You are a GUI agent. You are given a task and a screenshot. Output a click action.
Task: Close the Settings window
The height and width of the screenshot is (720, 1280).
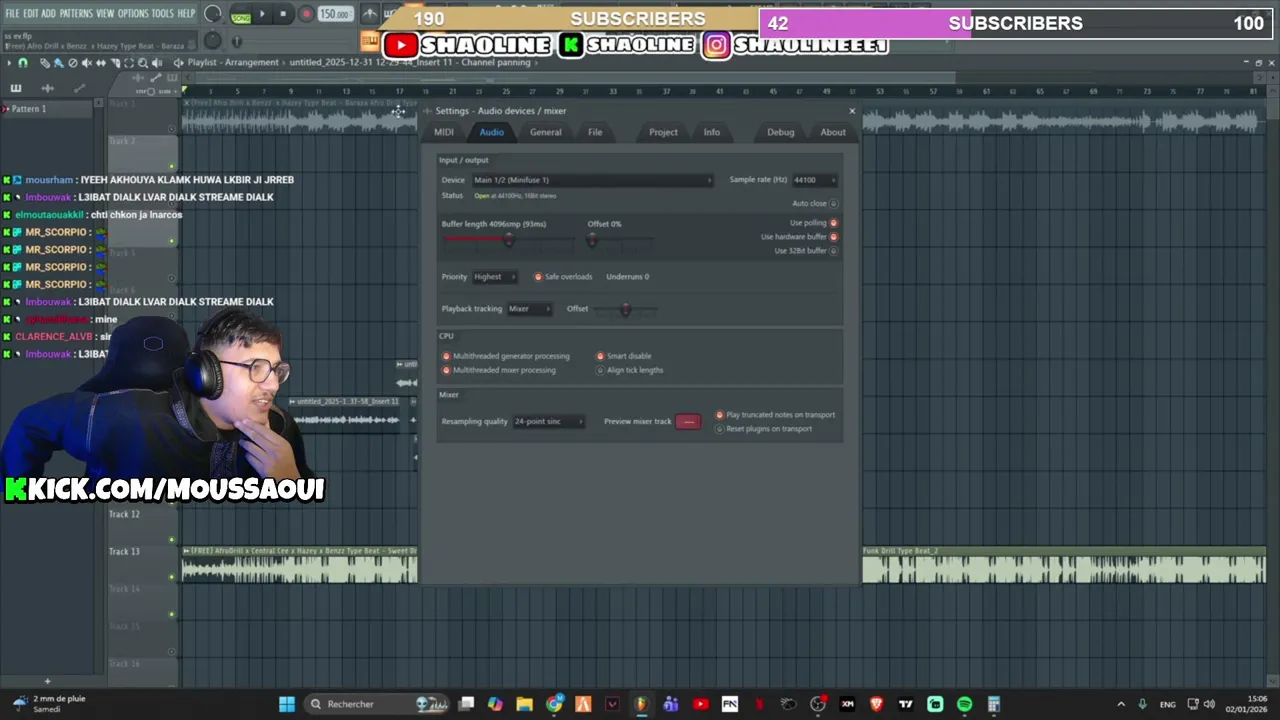pos(852,111)
